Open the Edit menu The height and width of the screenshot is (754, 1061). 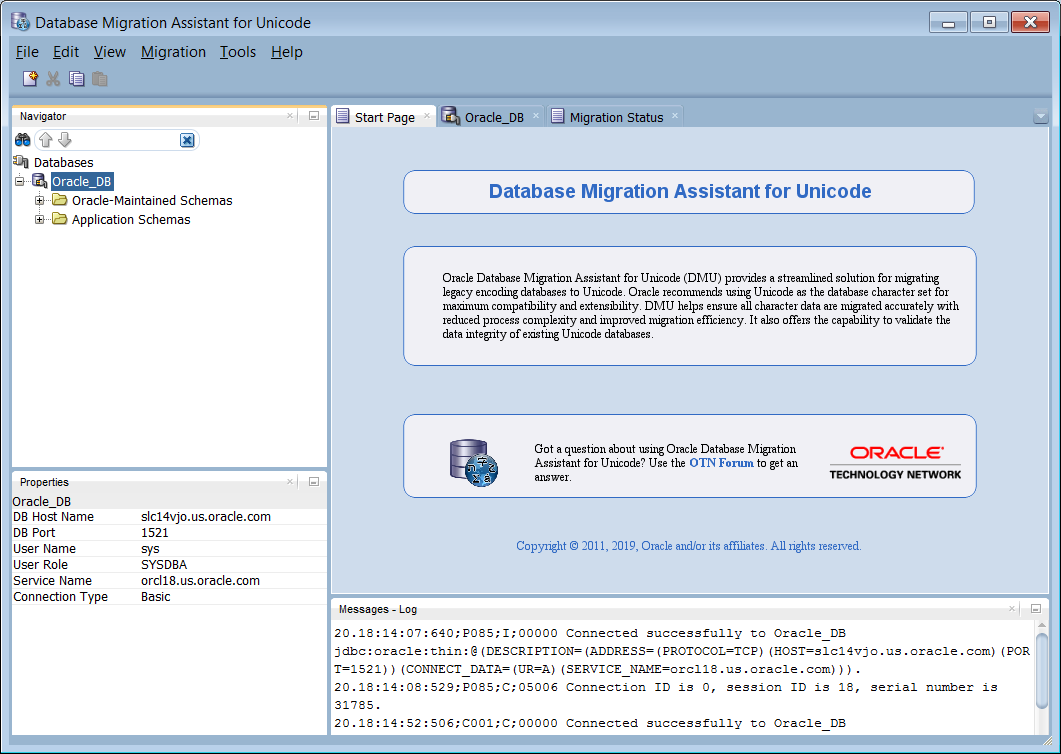click(66, 51)
